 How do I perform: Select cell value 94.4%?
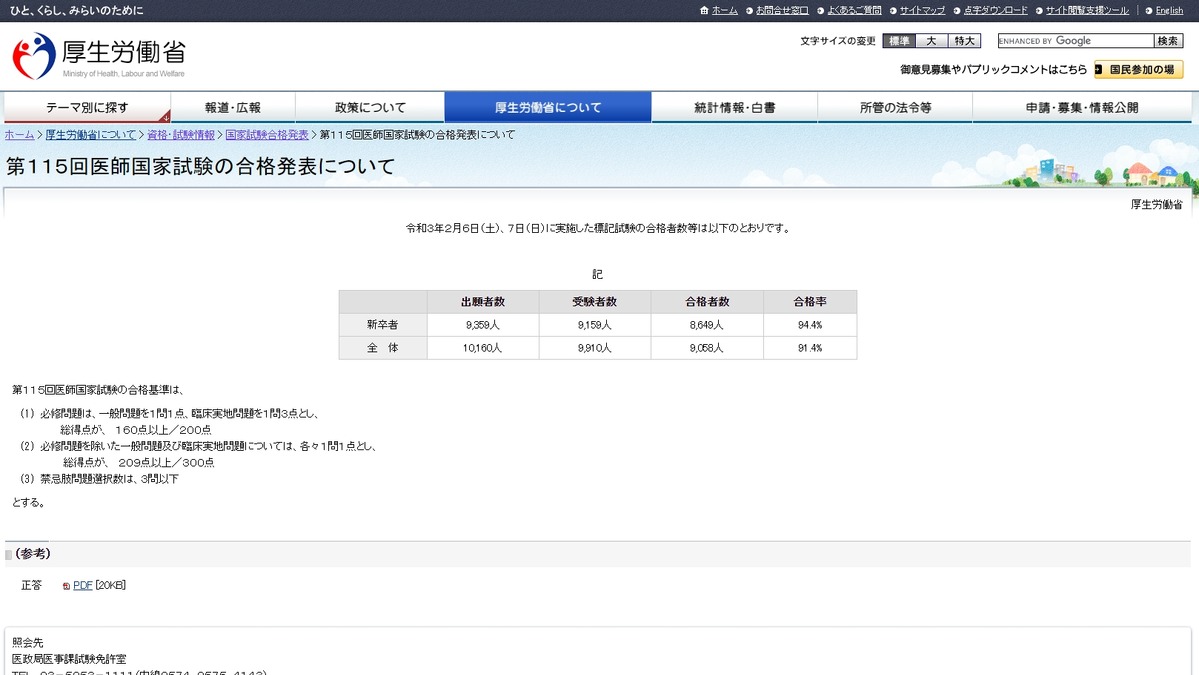[x=810, y=325]
